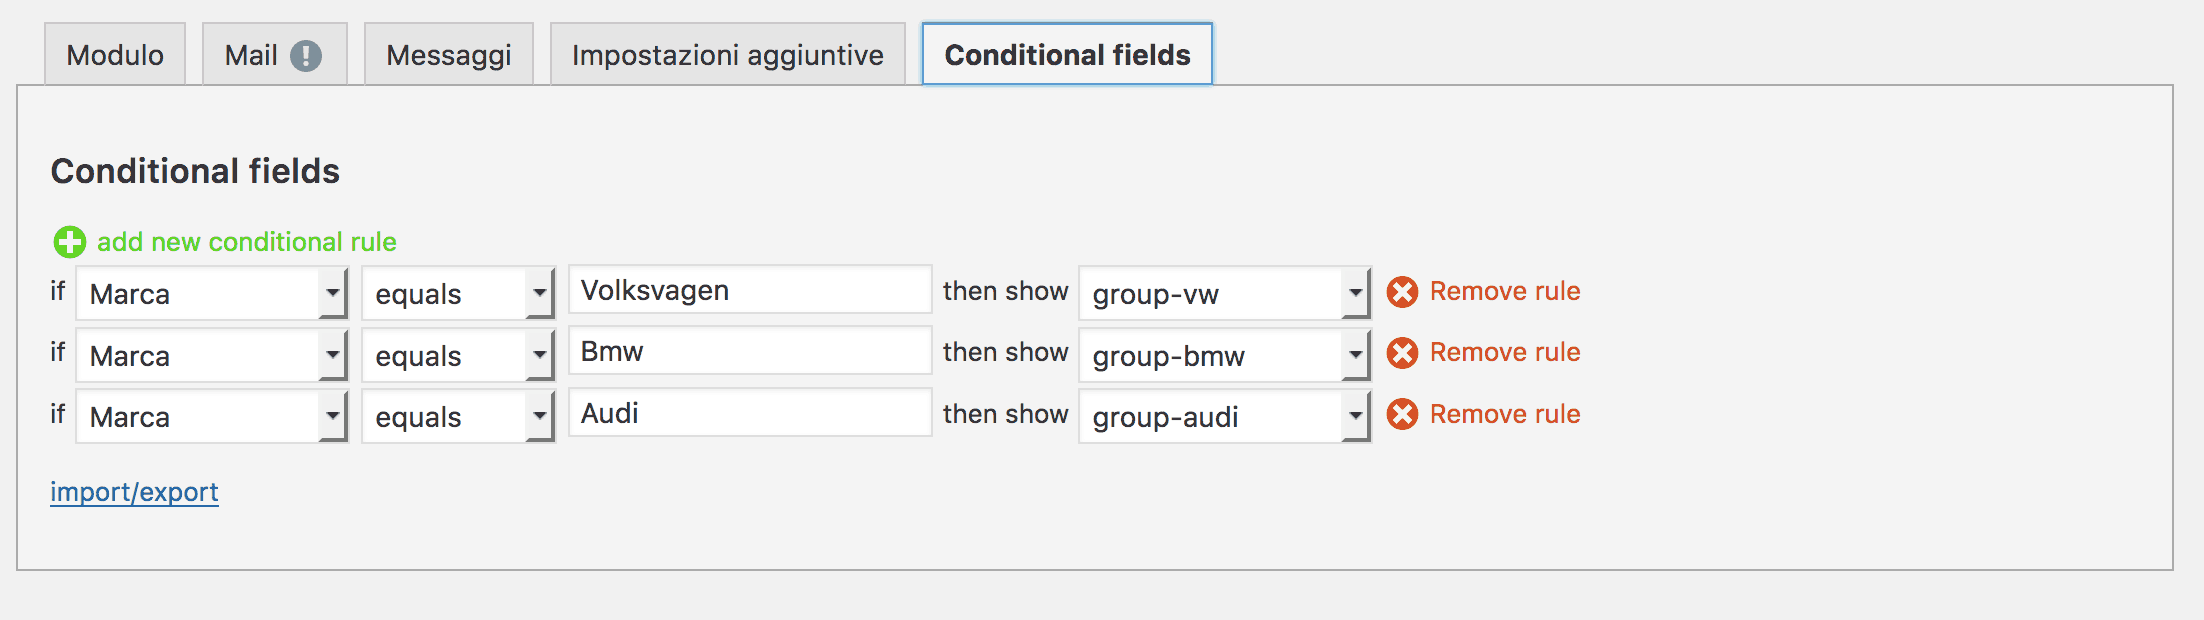Click the green plus add rule icon
The height and width of the screenshot is (620, 2204).
point(69,242)
